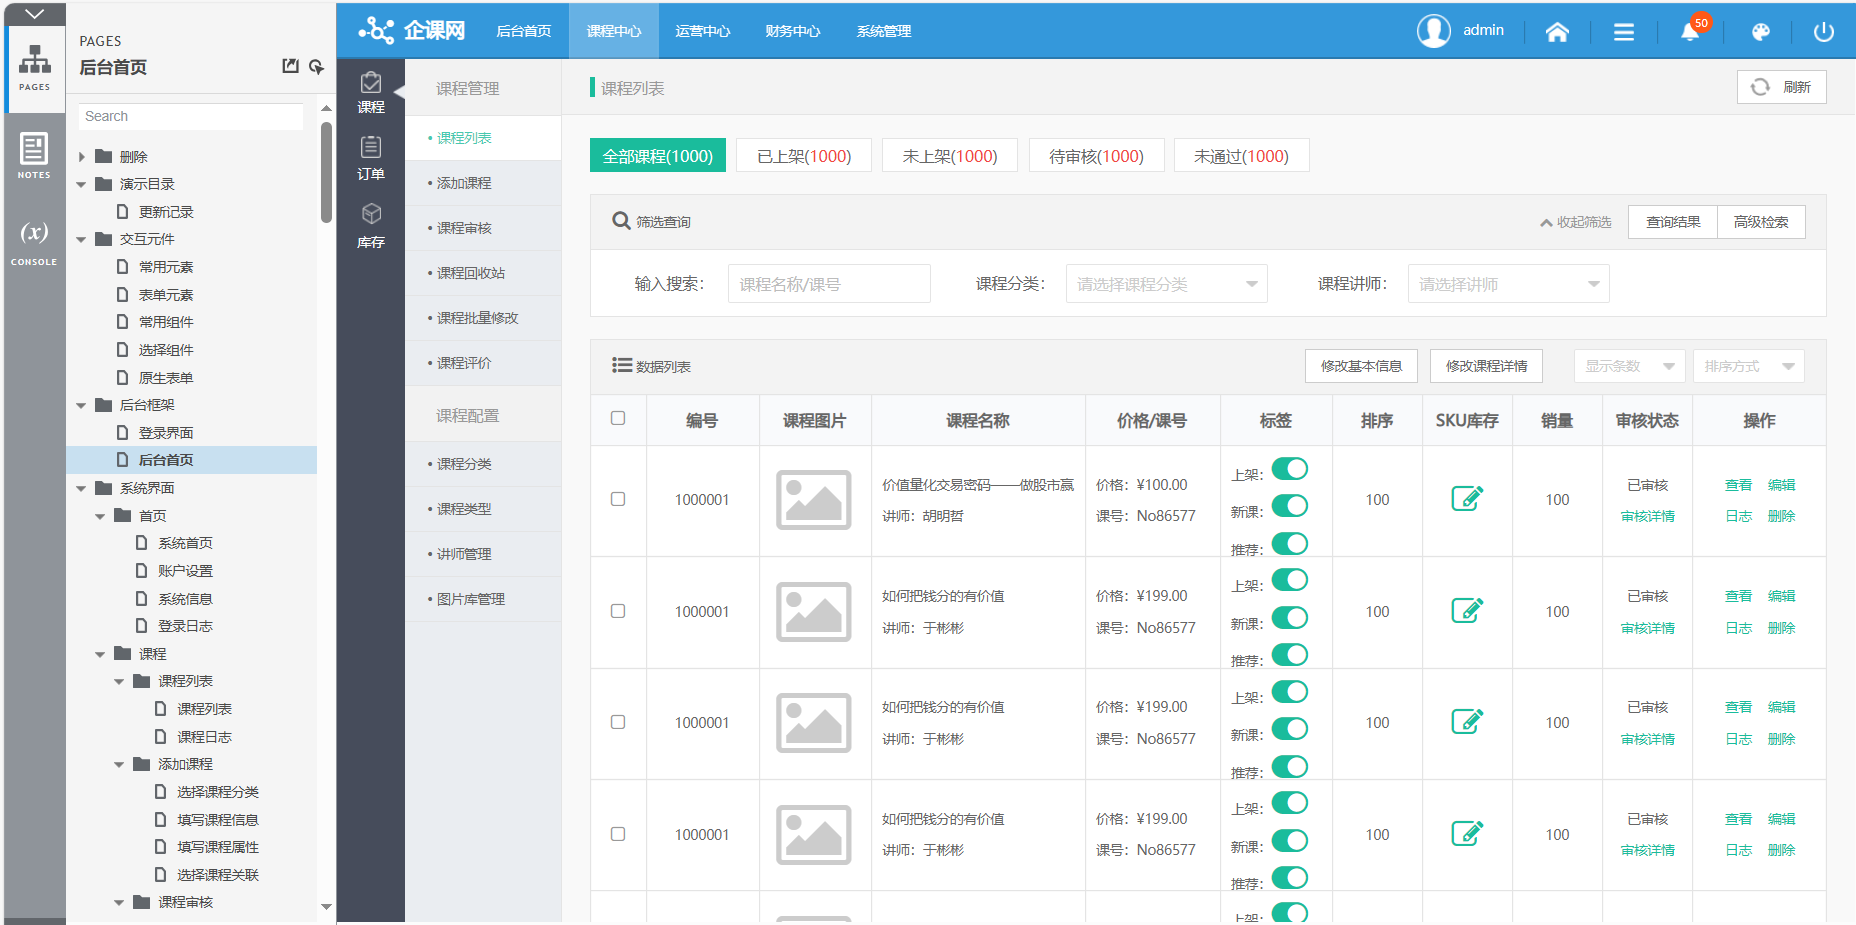
Task: Switch to 运营中心 top nav
Action: [703, 31]
